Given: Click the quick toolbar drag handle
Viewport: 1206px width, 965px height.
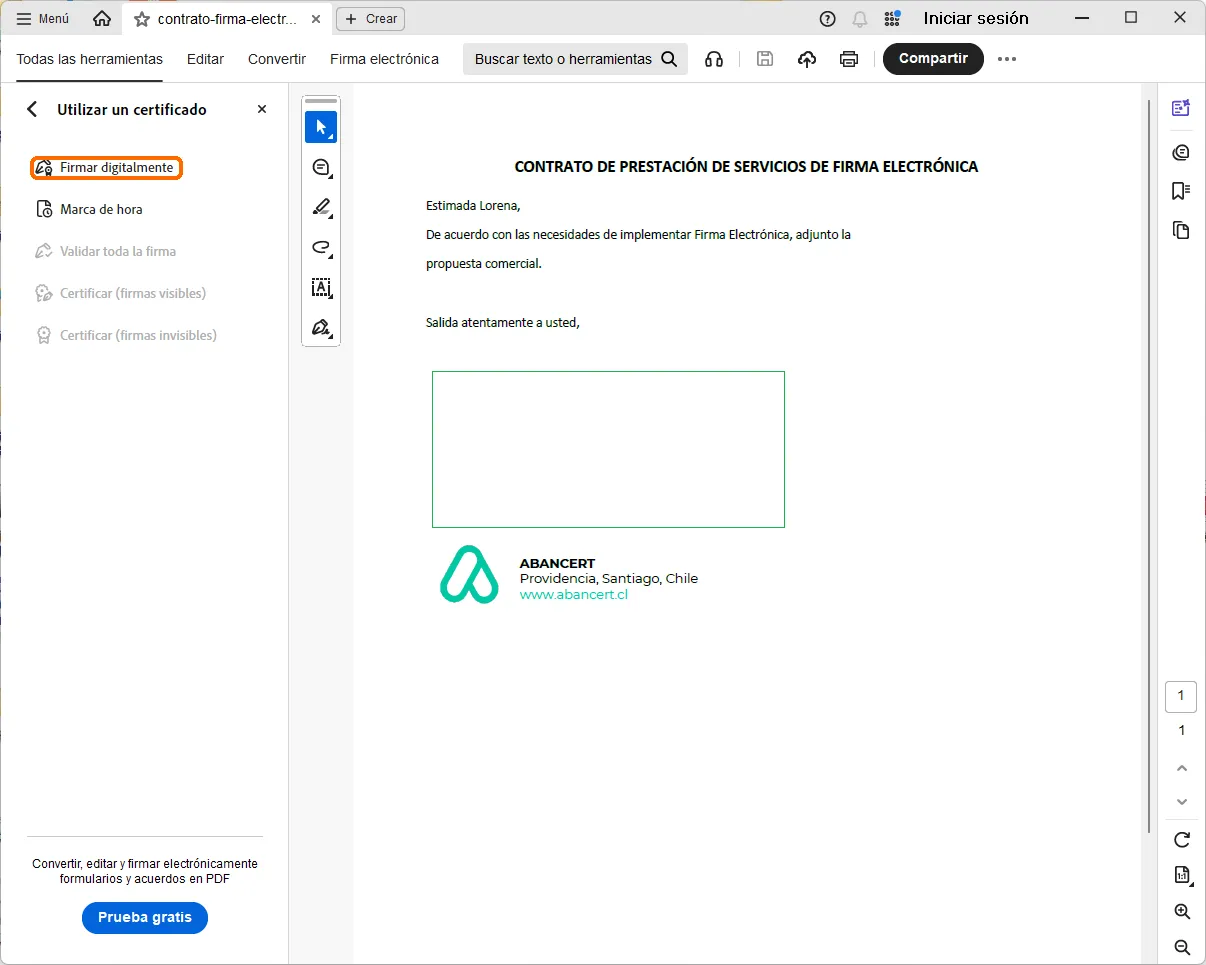Looking at the screenshot, I should tap(321, 101).
